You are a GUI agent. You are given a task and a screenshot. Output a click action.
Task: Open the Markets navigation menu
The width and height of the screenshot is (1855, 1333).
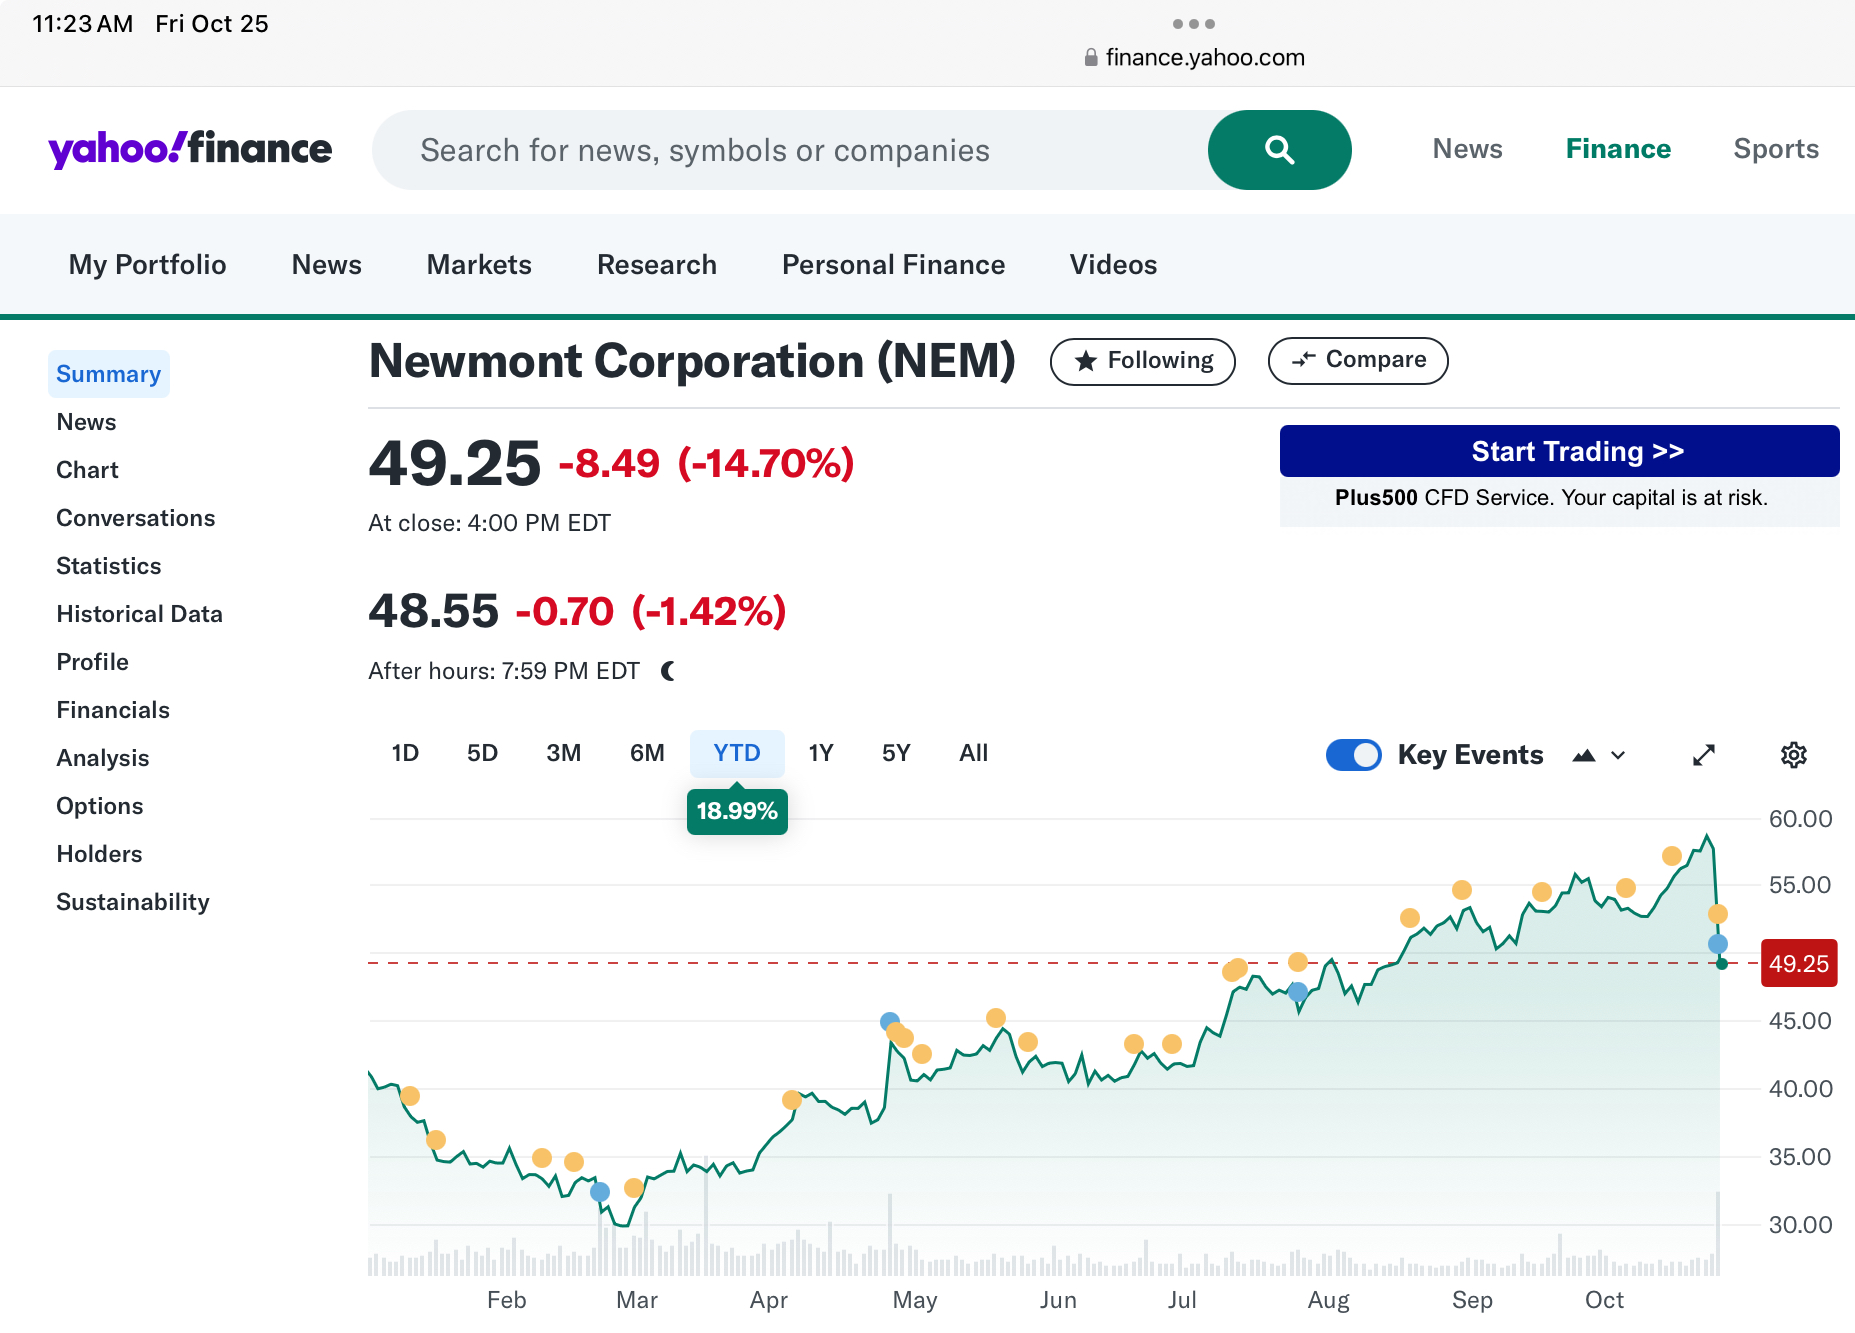pos(479,265)
